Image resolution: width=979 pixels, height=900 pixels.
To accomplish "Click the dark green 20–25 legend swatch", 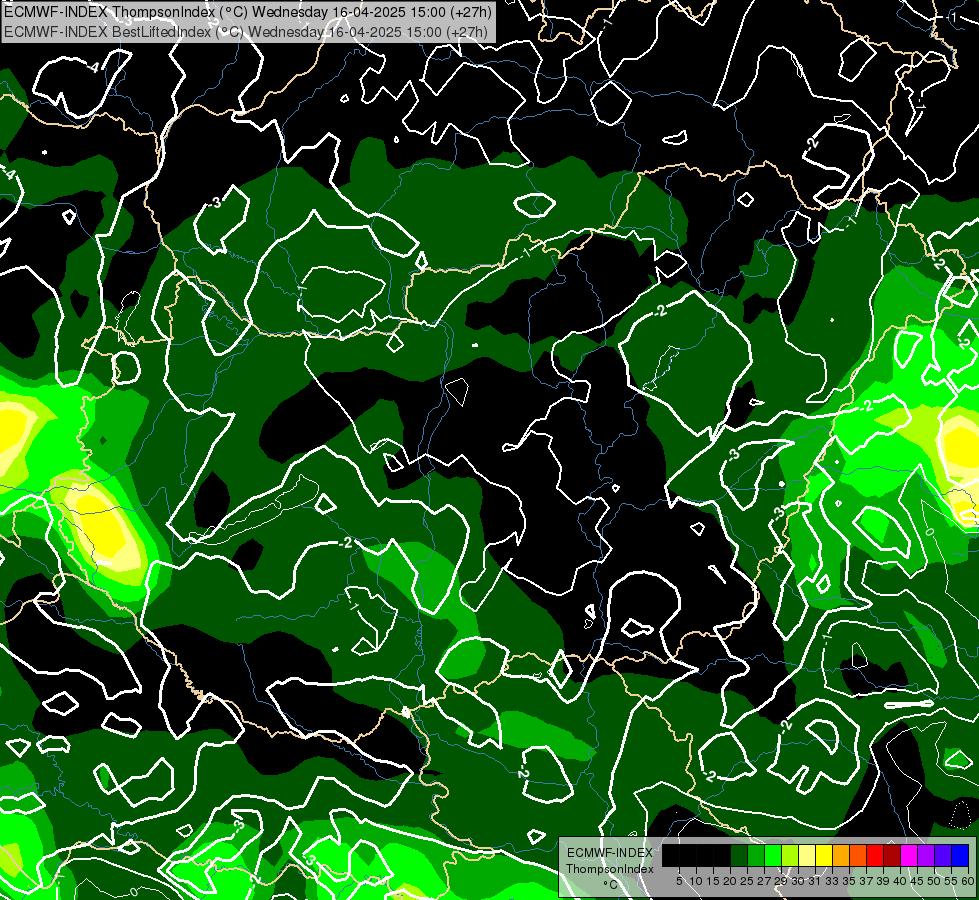I will pyautogui.click(x=739, y=855).
